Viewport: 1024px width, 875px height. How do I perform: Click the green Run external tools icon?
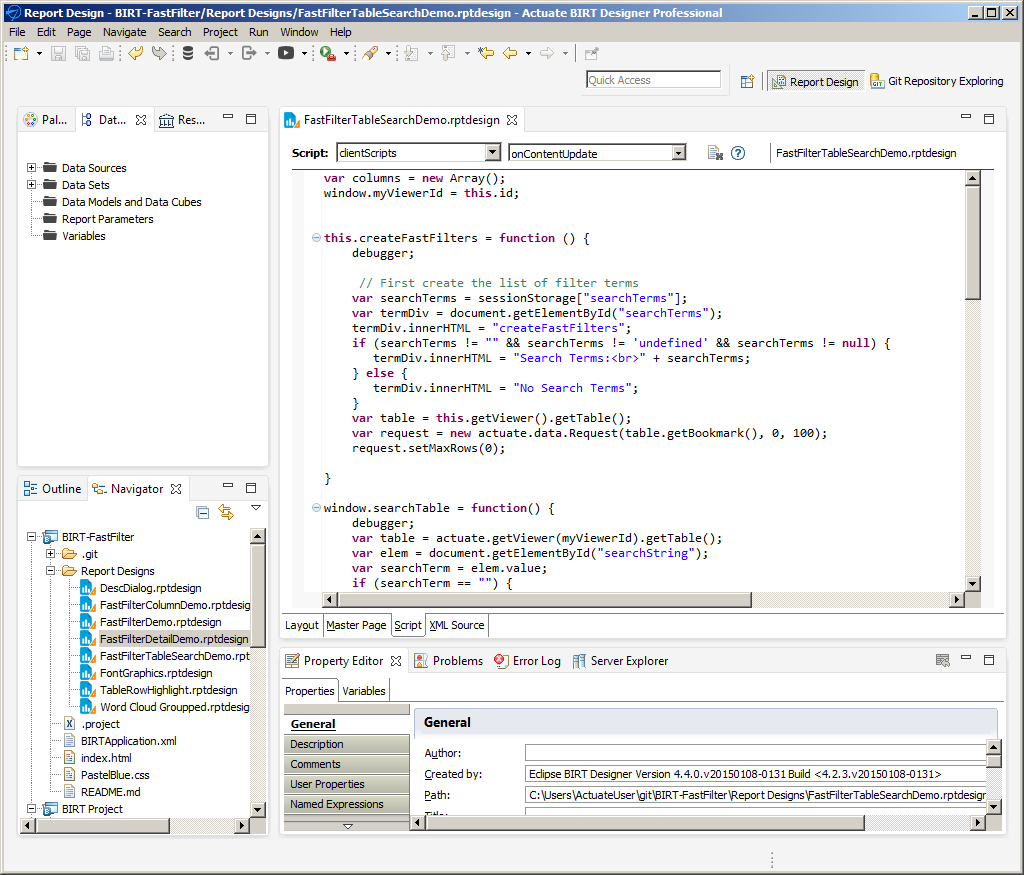[x=328, y=54]
